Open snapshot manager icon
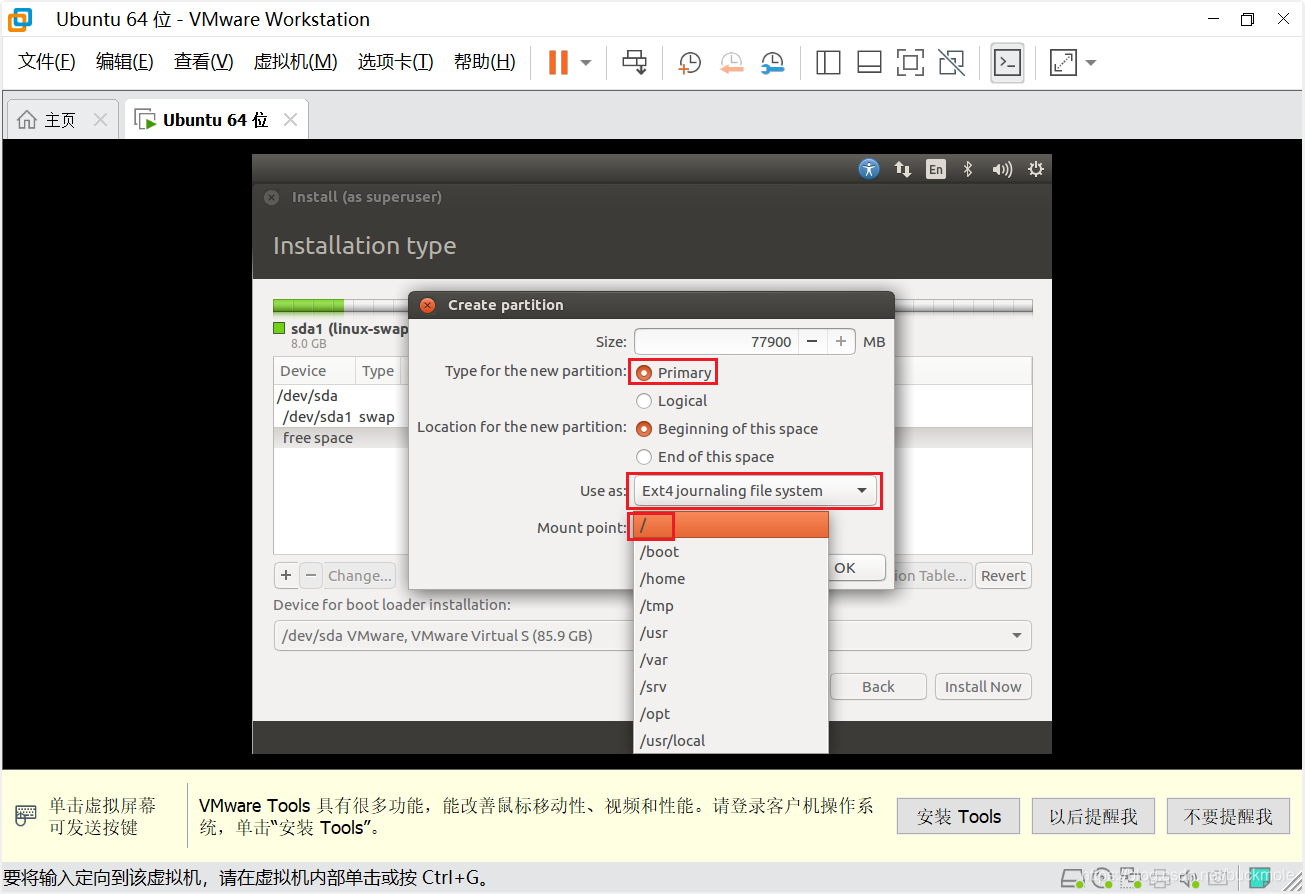 [772, 63]
